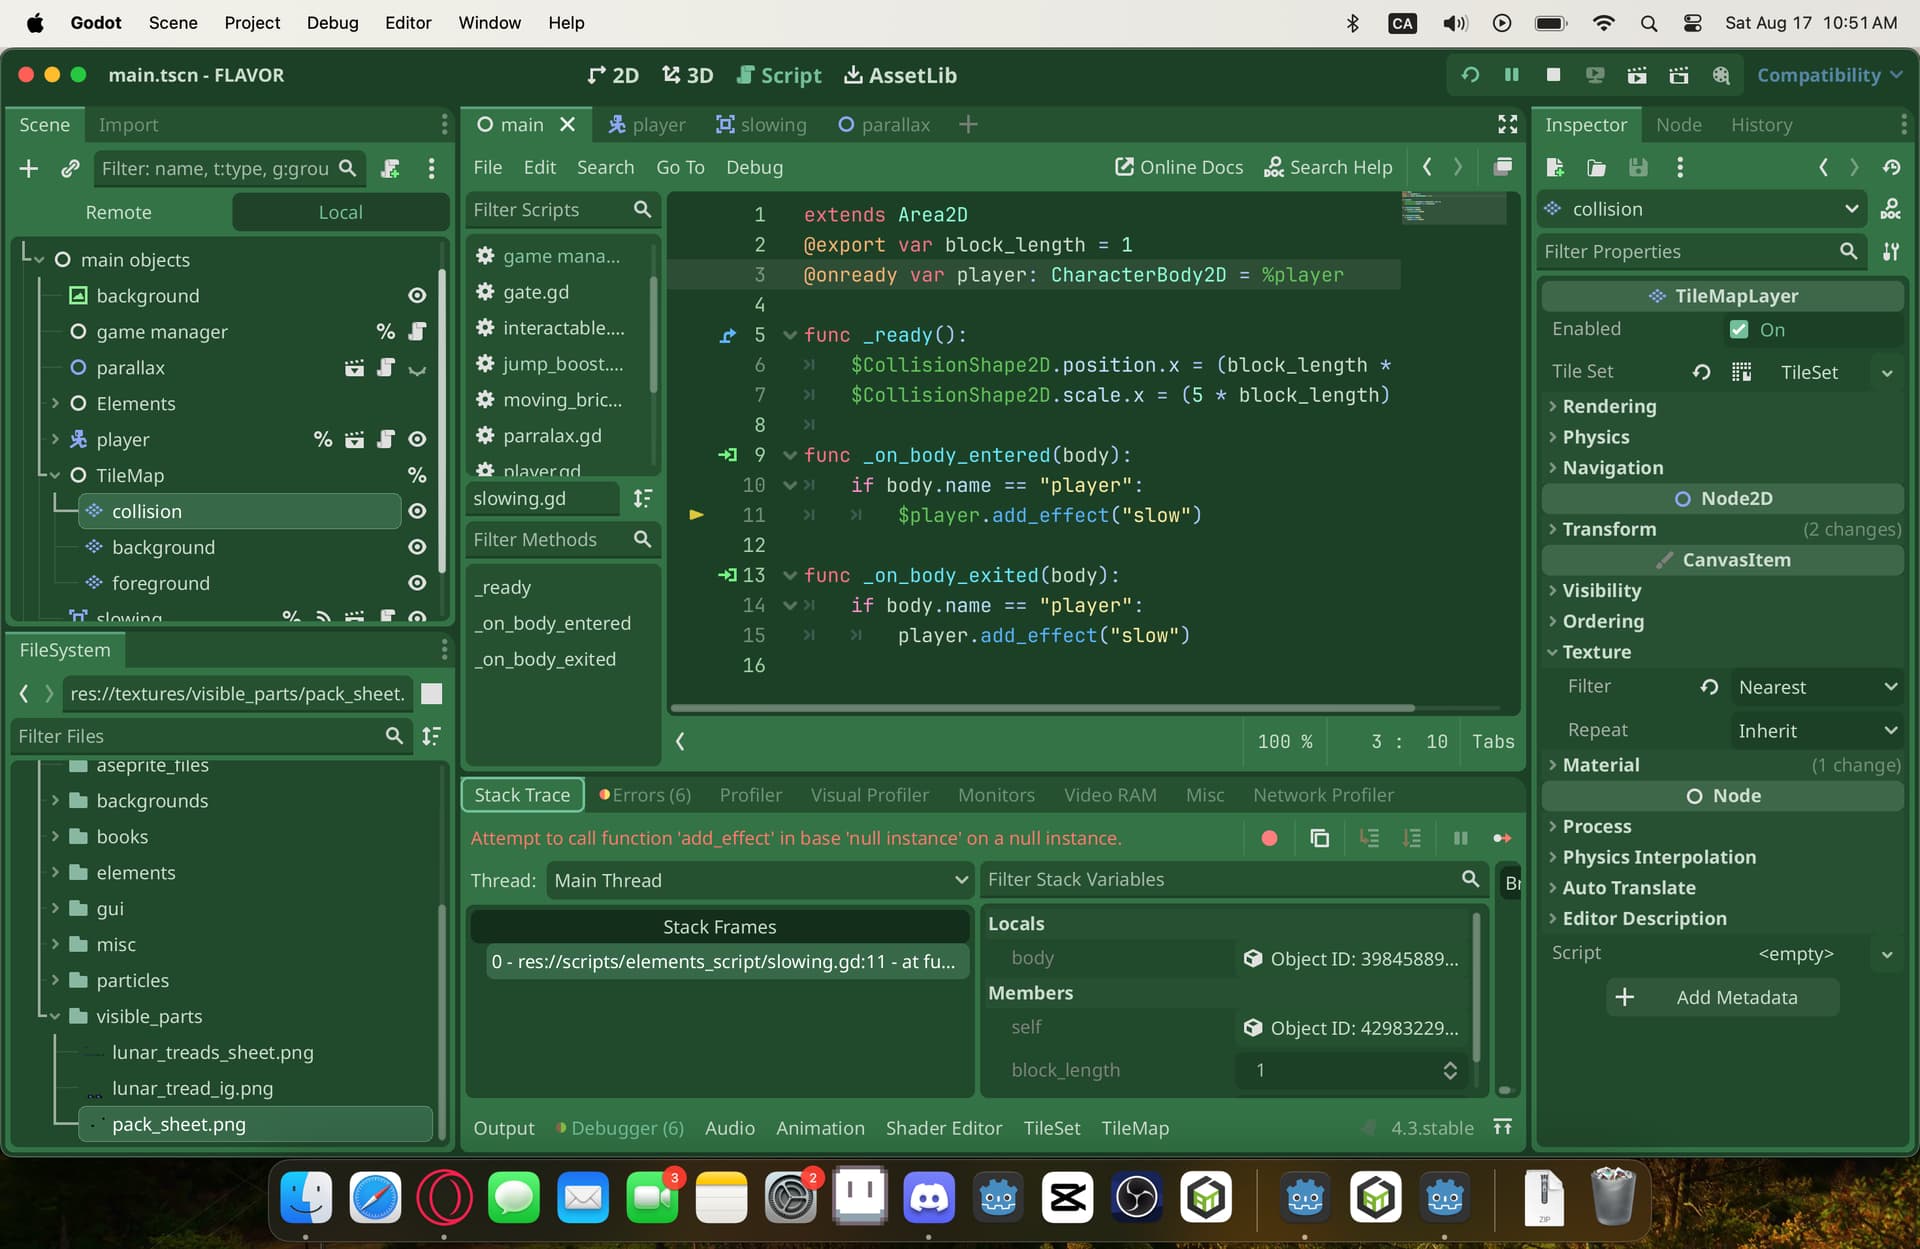
Task: Click the debugger Skip Breakpoints red dot
Action: tap(1269, 838)
